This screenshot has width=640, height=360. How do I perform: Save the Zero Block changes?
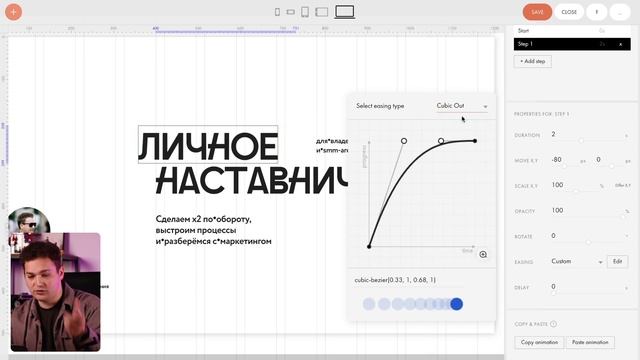(537, 12)
